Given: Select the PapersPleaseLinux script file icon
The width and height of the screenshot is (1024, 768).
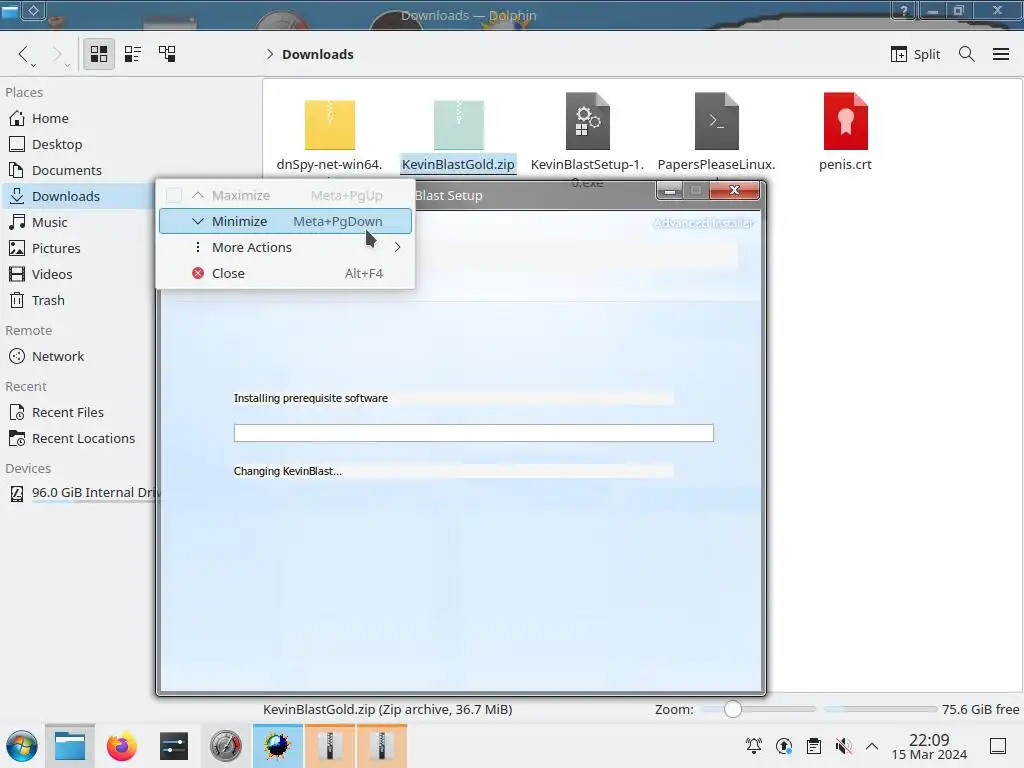Looking at the screenshot, I should 716,121.
